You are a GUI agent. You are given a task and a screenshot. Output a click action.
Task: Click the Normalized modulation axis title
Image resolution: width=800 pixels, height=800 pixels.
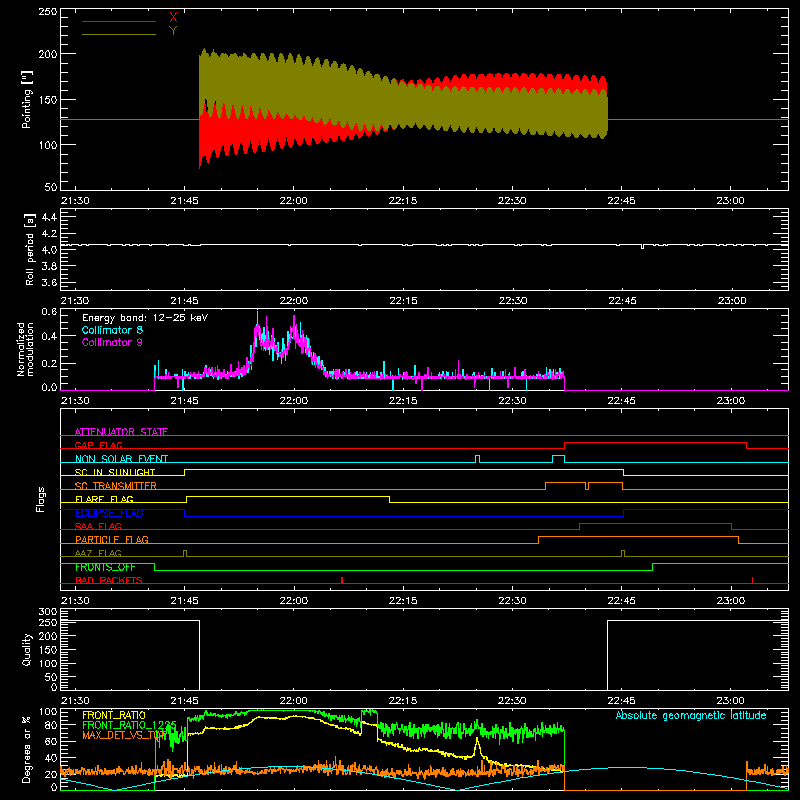click(x=26, y=349)
